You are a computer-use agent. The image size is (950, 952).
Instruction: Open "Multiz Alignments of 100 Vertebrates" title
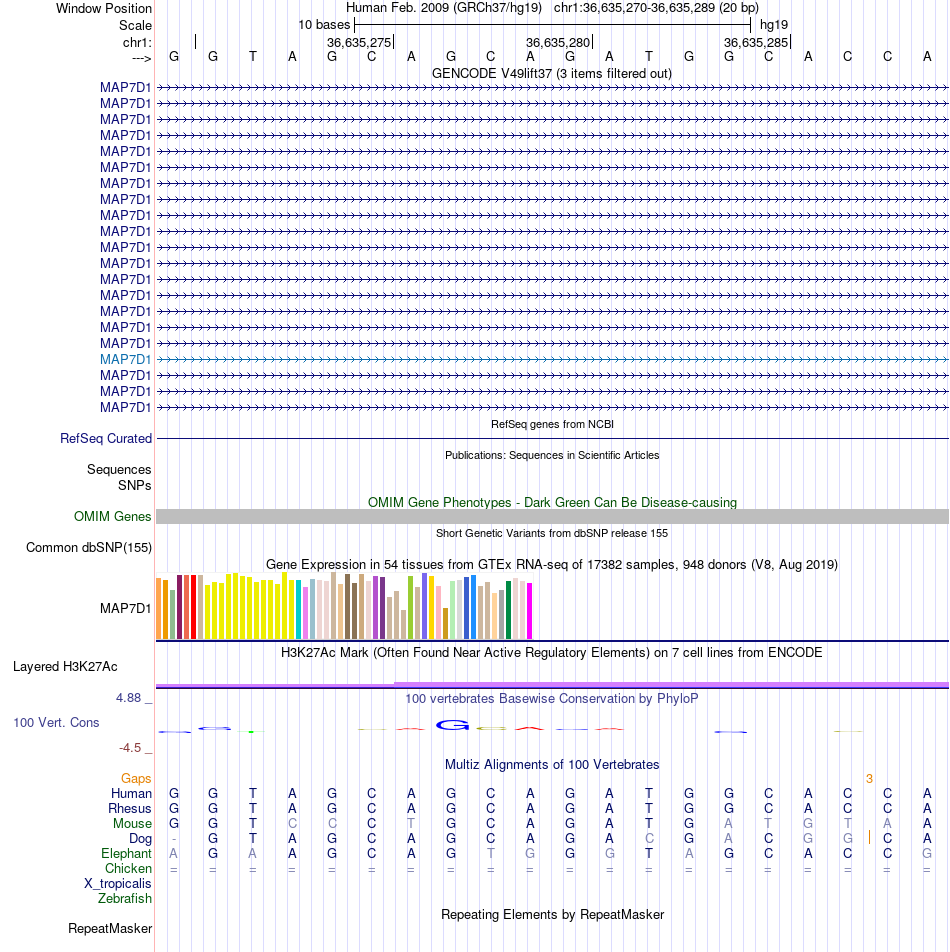pos(552,765)
